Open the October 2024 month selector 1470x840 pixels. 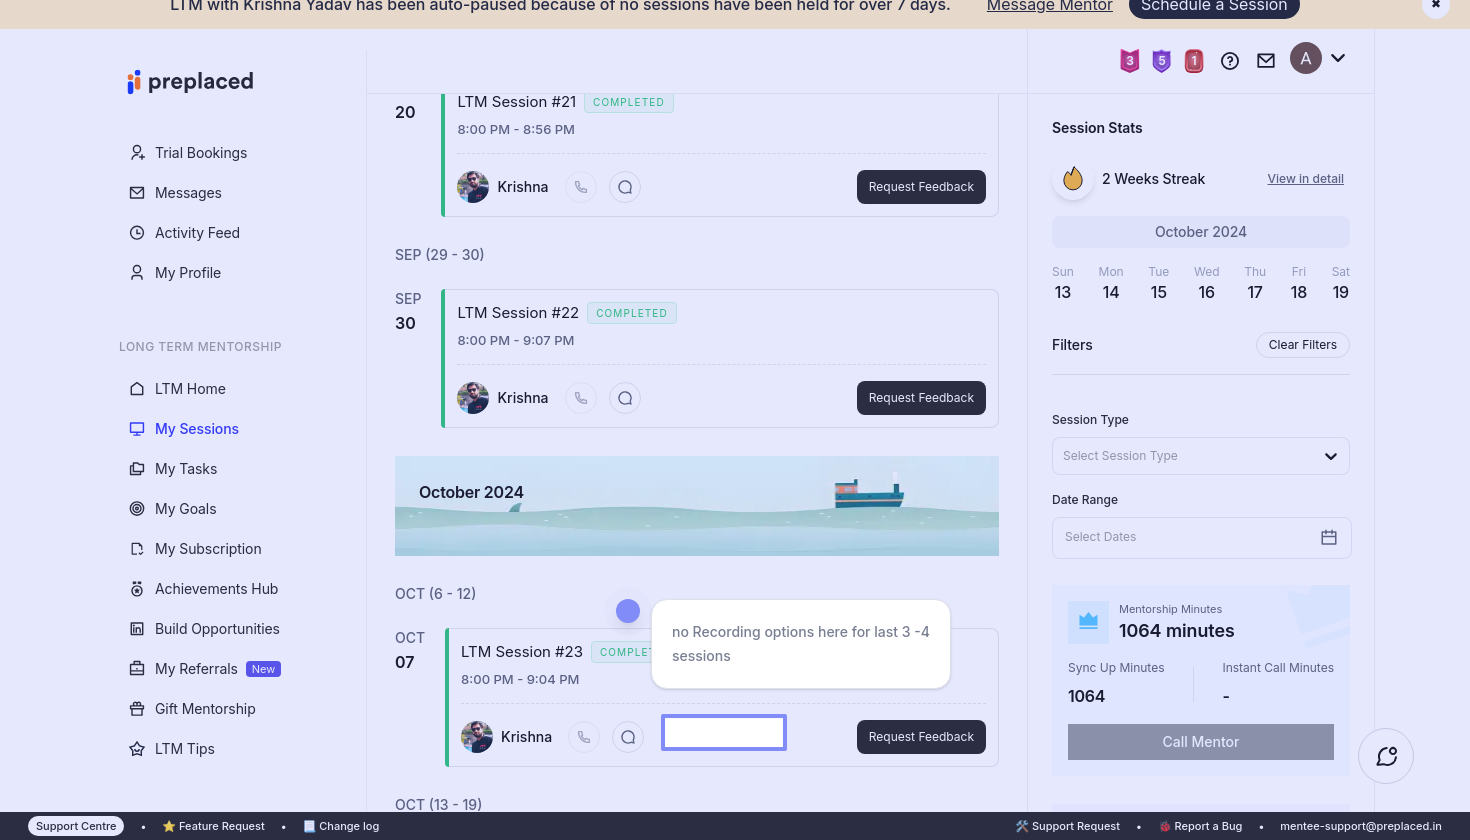[x=1200, y=232]
